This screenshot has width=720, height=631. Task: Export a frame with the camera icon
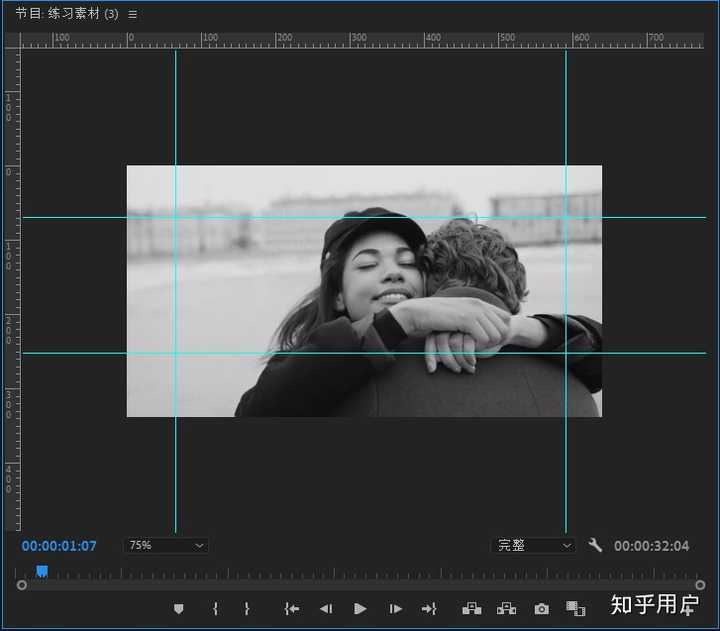tap(541, 609)
